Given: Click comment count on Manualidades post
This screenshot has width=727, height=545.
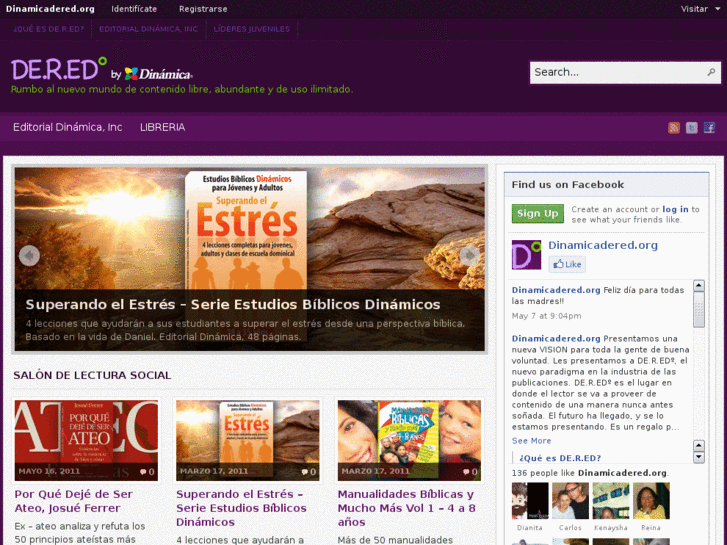Looking at the screenshot, I should [470, 472].
